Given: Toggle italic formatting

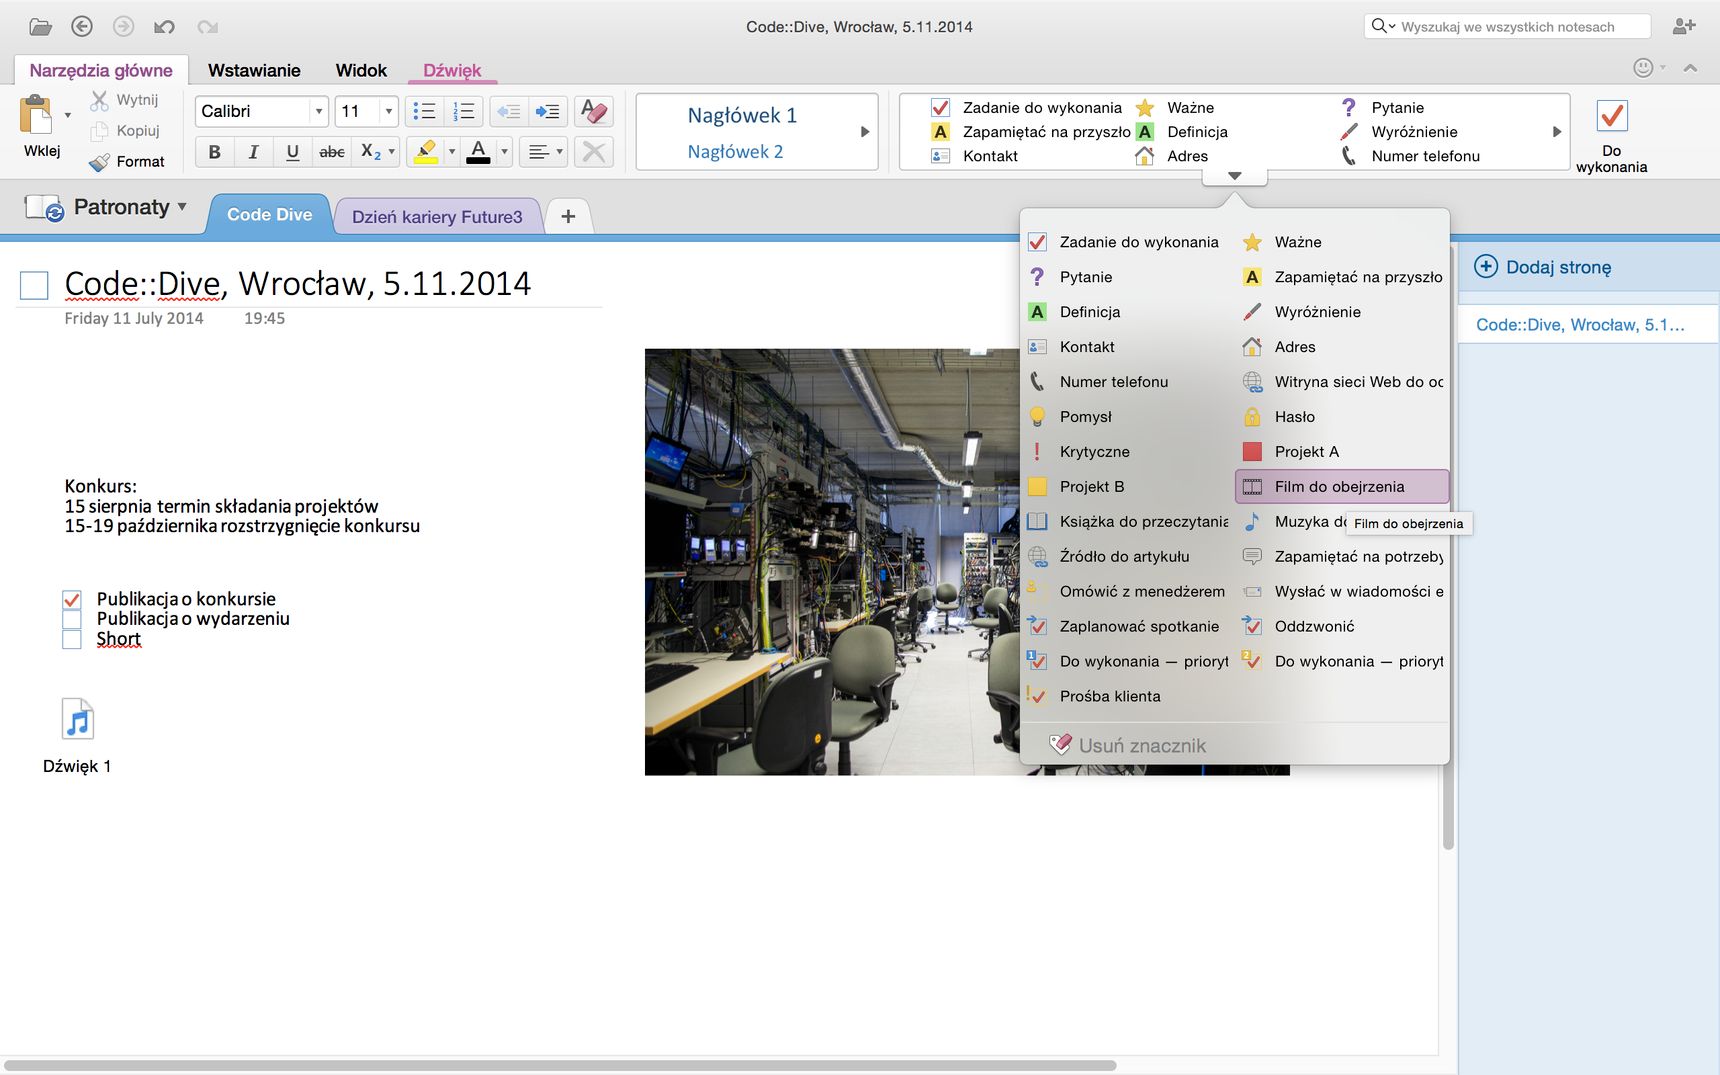Looking at the screenshot, I should click(x=253, y=152).
